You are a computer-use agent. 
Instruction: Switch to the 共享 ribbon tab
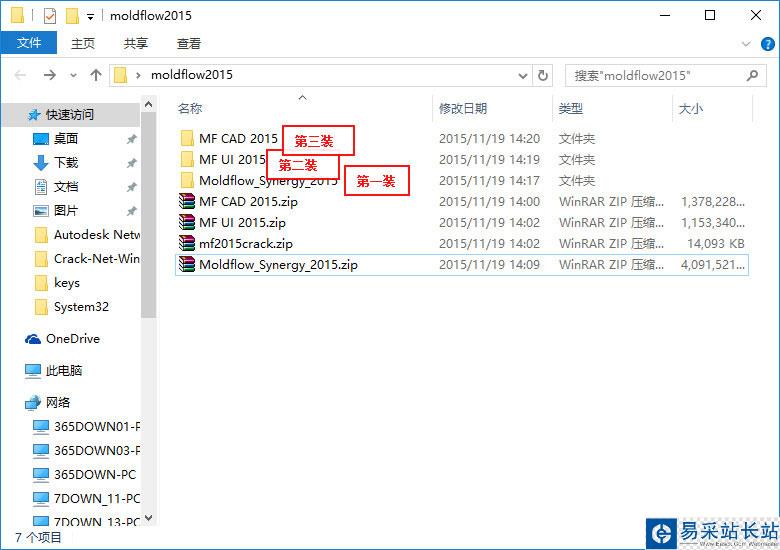pos(136,44)
